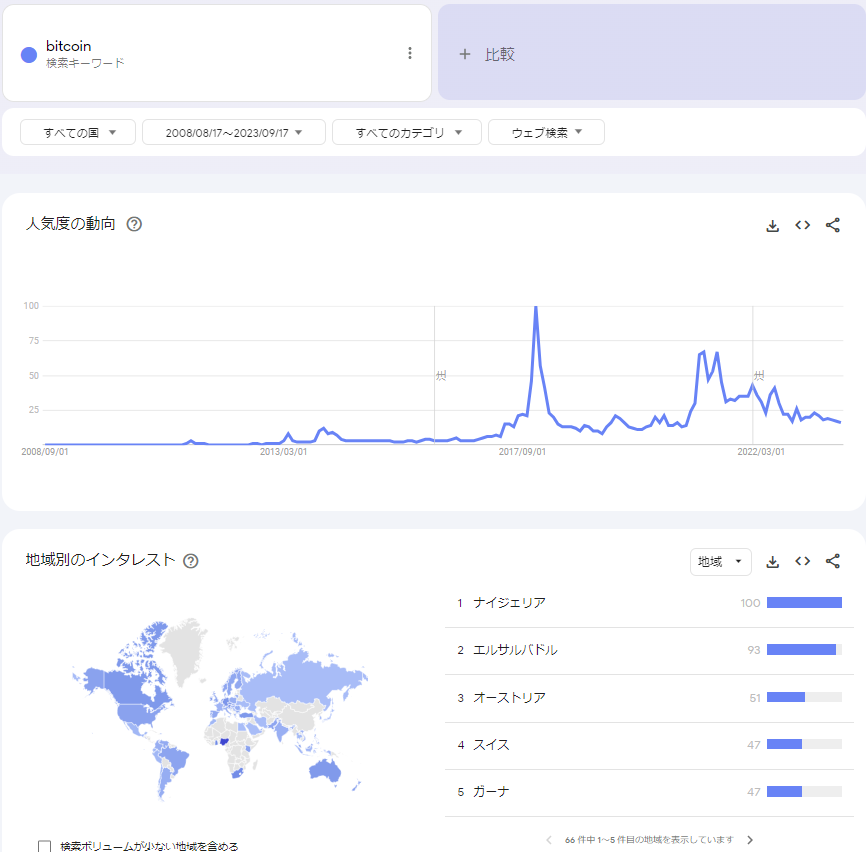Open the bitcoin term three-dot menu
This screenshot has height=852, width=866.
click(x=409, y=53)
